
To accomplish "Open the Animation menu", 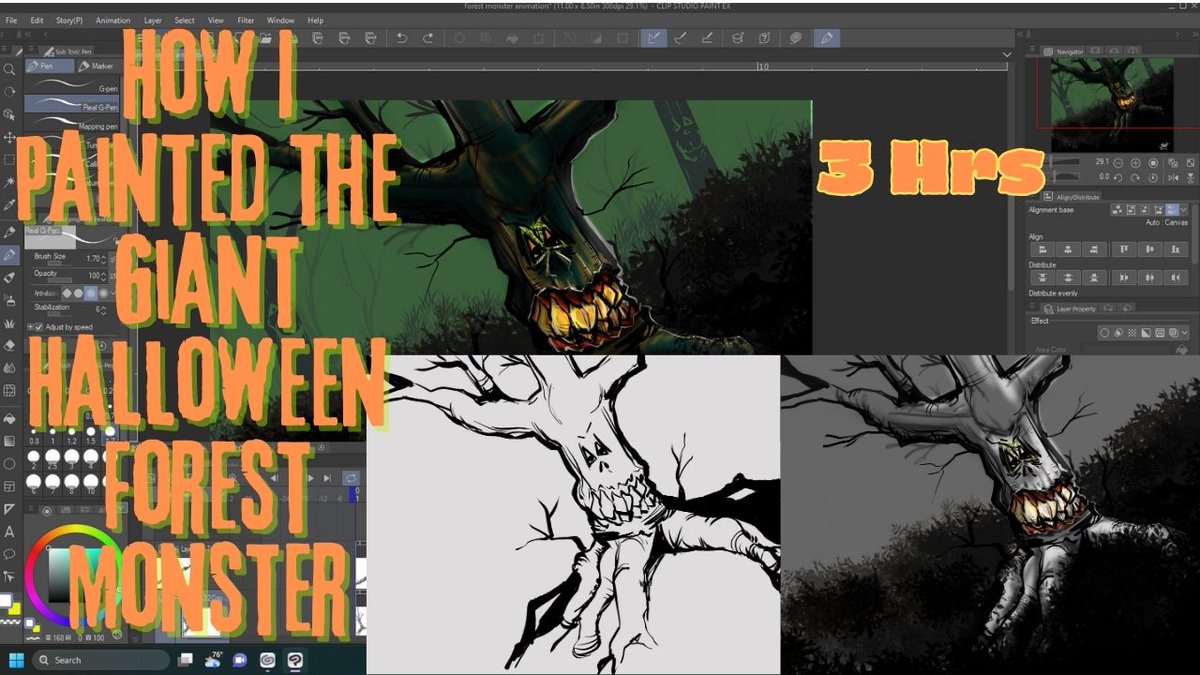I will coord(113,20).
